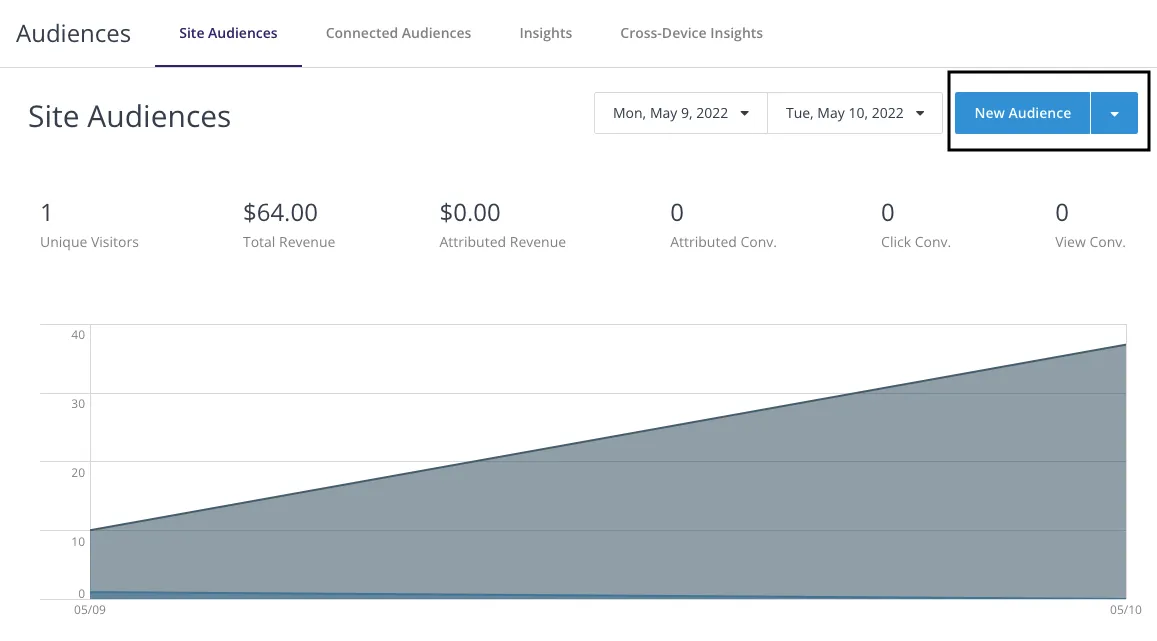The image size is (1157, 641).
Task: Click the 20 y-axis label
Action: (x=78, y=473)
